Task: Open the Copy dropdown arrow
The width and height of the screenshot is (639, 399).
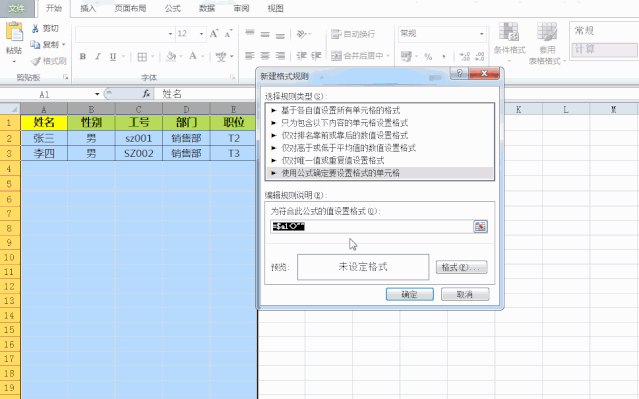Action: click(64, 44)
